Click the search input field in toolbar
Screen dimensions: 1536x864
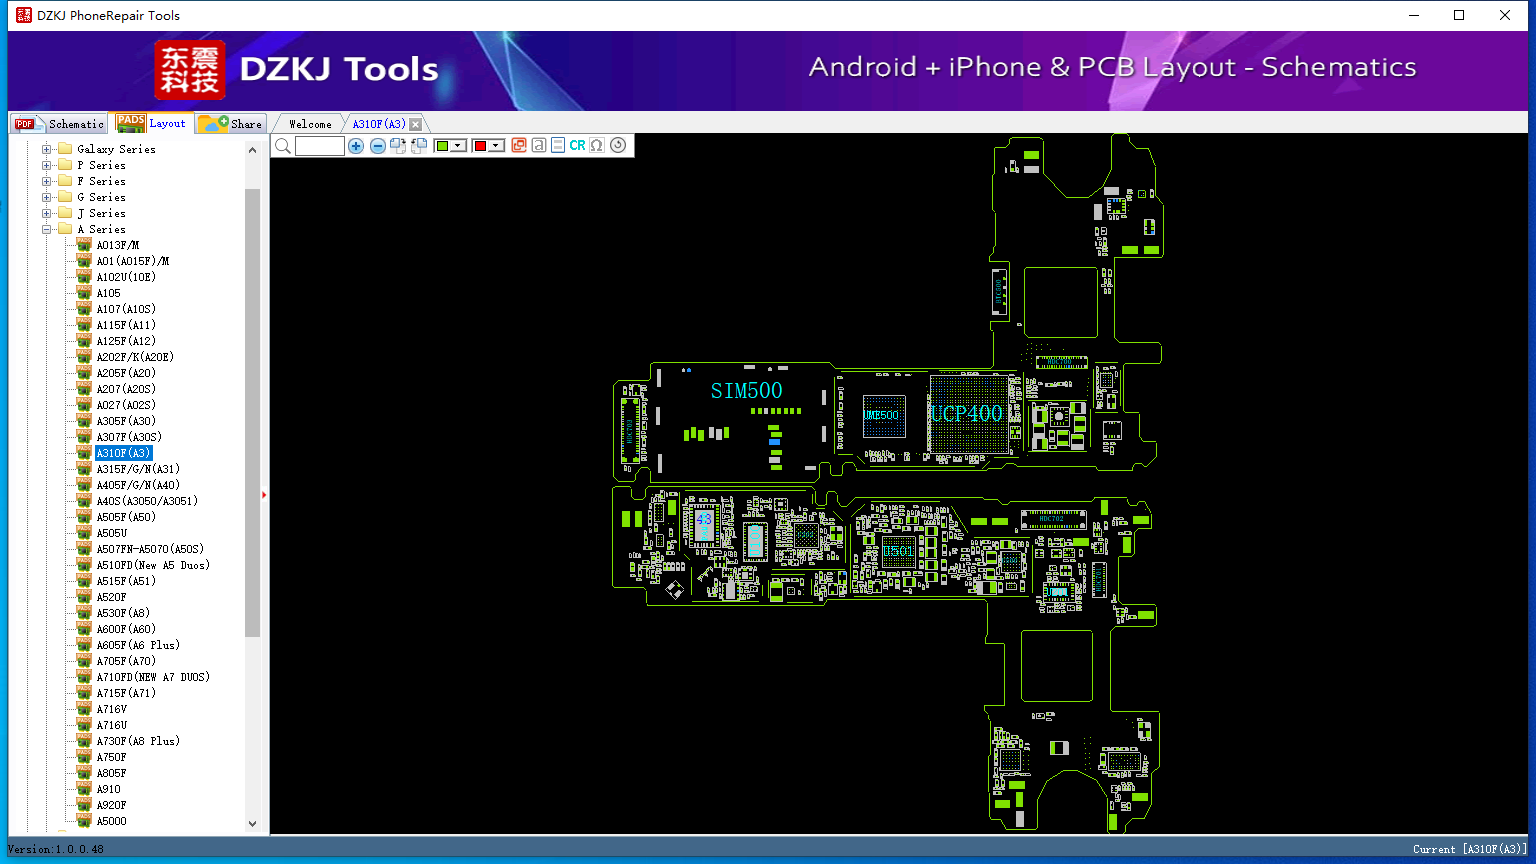320,146
